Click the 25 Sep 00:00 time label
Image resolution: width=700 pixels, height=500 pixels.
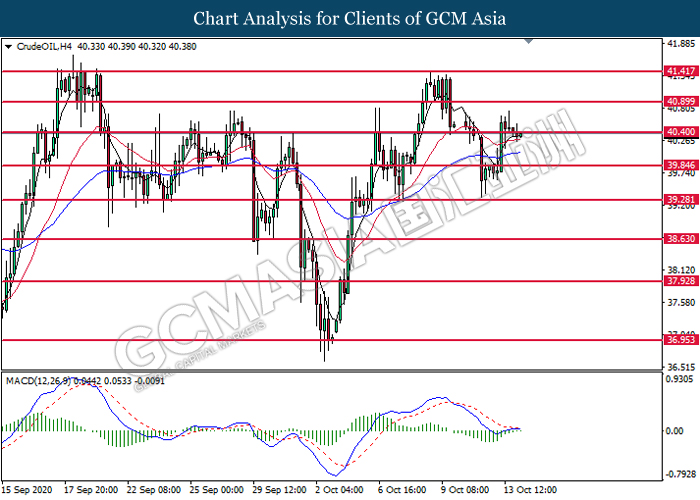click(x=217, y=490)
